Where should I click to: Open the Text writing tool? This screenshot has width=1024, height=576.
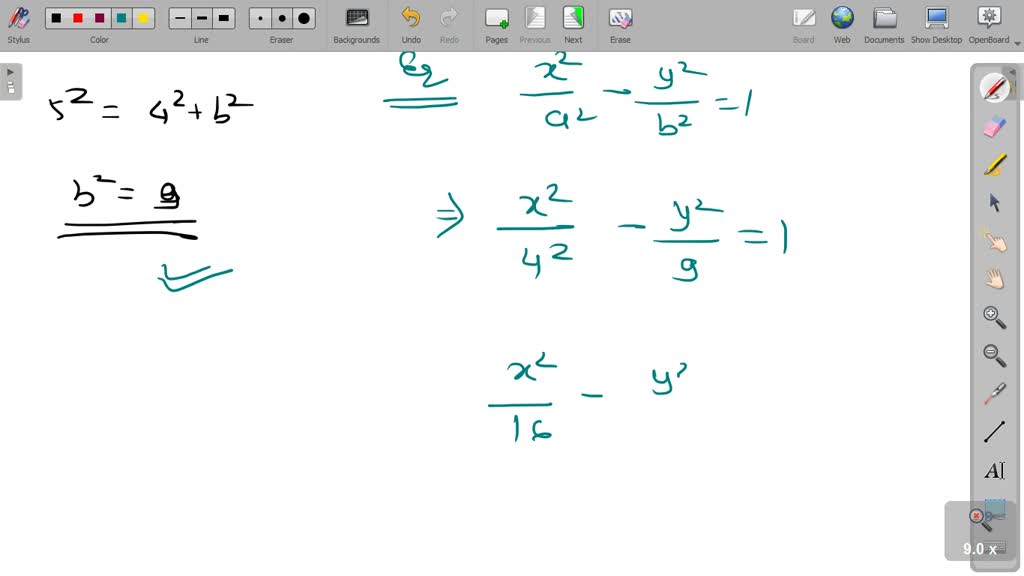[x=994, y=470]
